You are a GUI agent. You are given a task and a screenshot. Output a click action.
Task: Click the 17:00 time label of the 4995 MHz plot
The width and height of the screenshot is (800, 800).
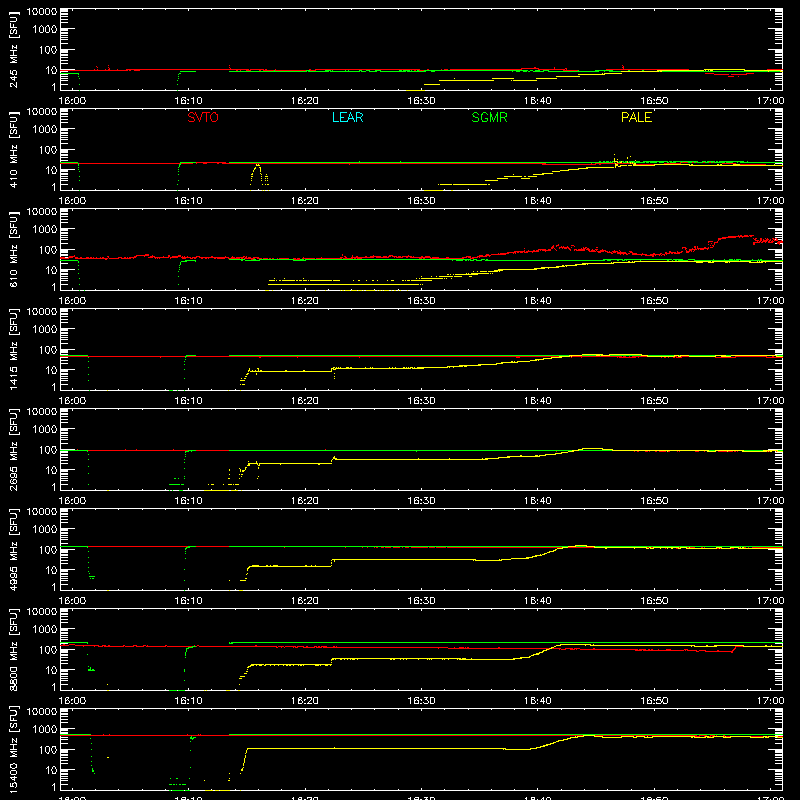click(x=770, y=601)
